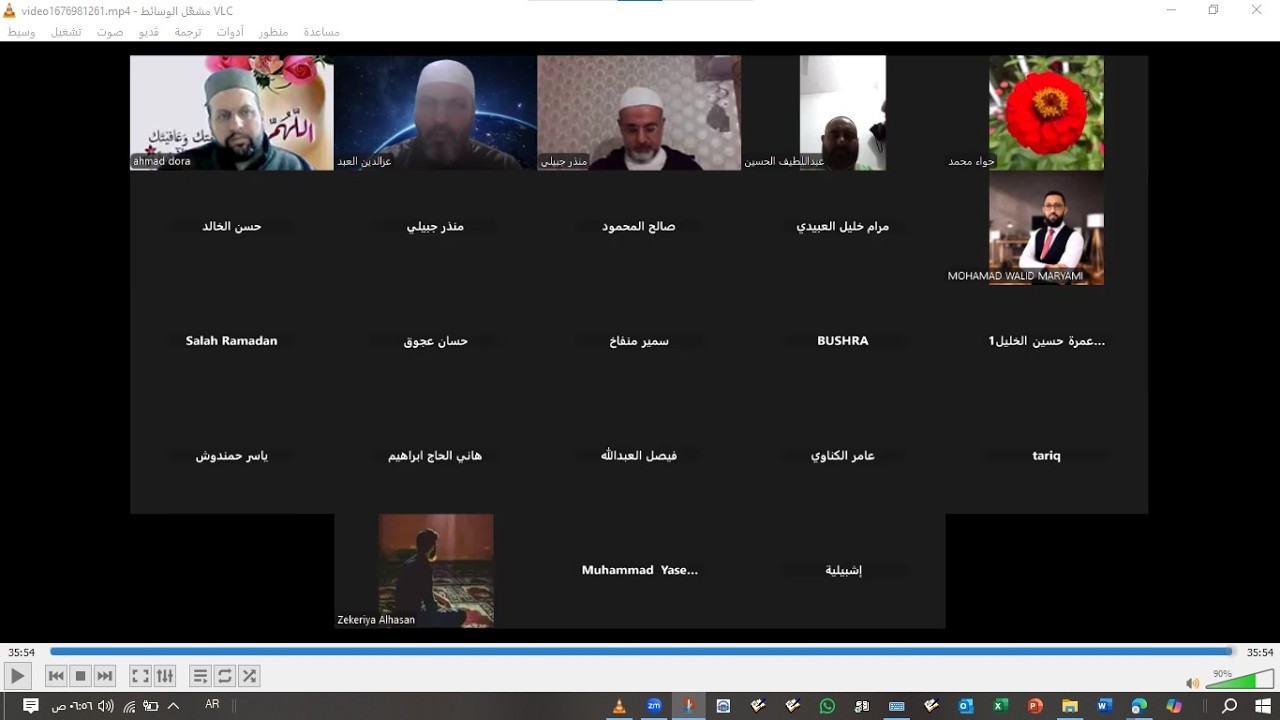This screenshot has width=1280, height=720.
Task: Click participant name إشبيلية
Action: click(843, 570)
